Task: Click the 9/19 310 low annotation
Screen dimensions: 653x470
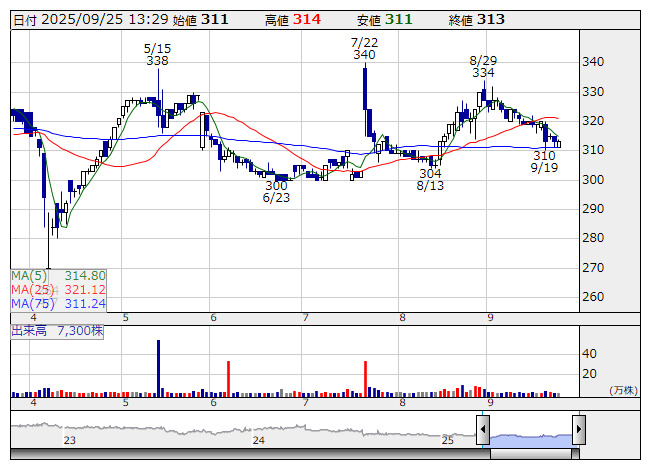Action: 544,162
